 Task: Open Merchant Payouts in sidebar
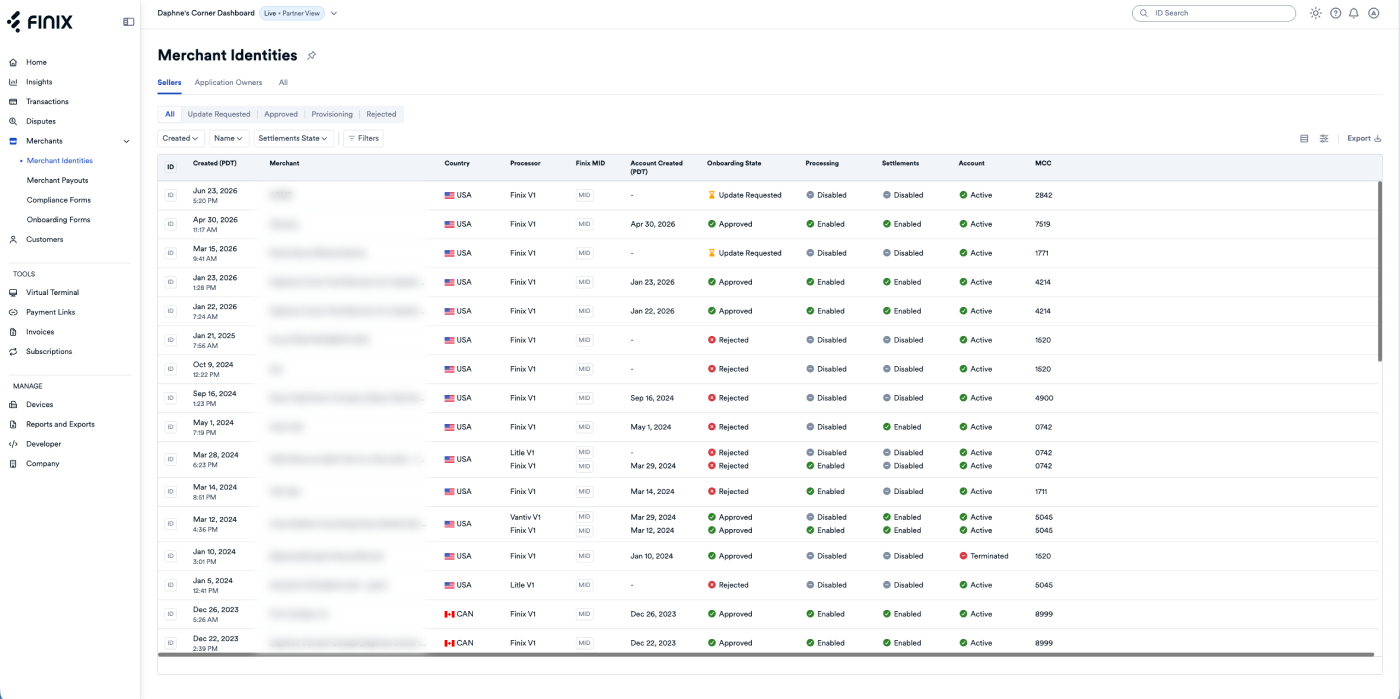57,180
